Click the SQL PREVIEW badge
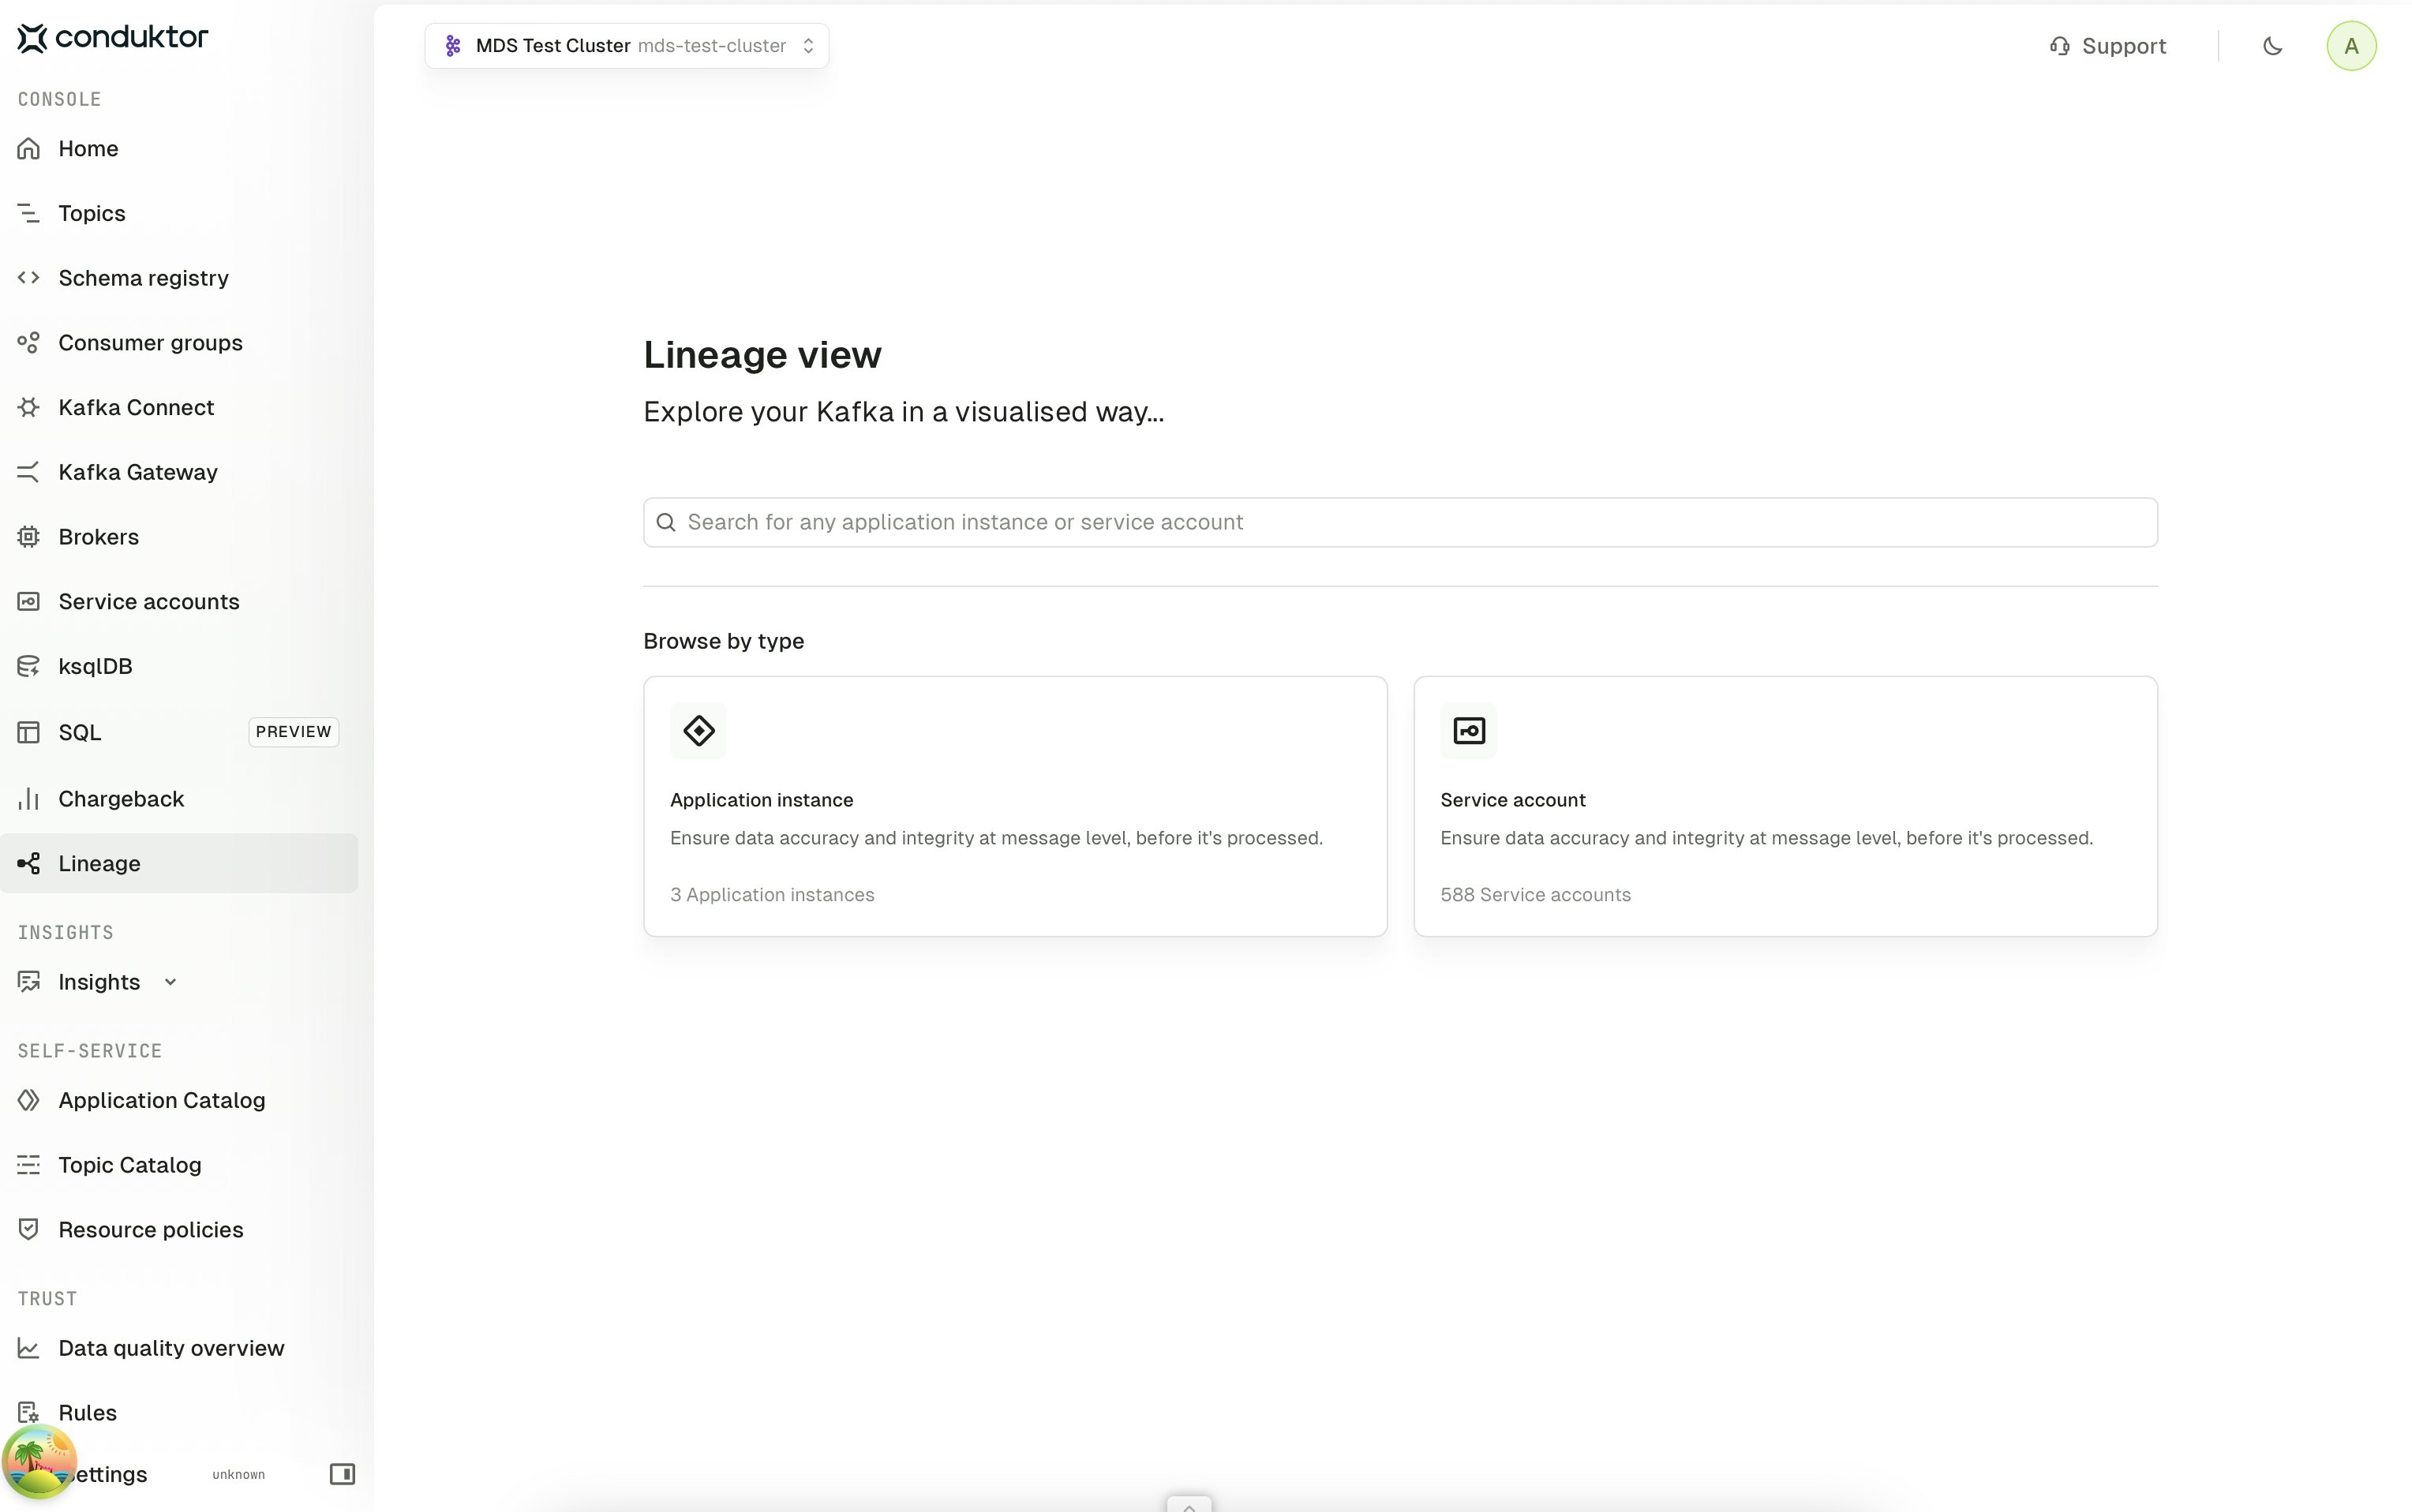The image size is (2412, 1512). [x=293, y=732]
